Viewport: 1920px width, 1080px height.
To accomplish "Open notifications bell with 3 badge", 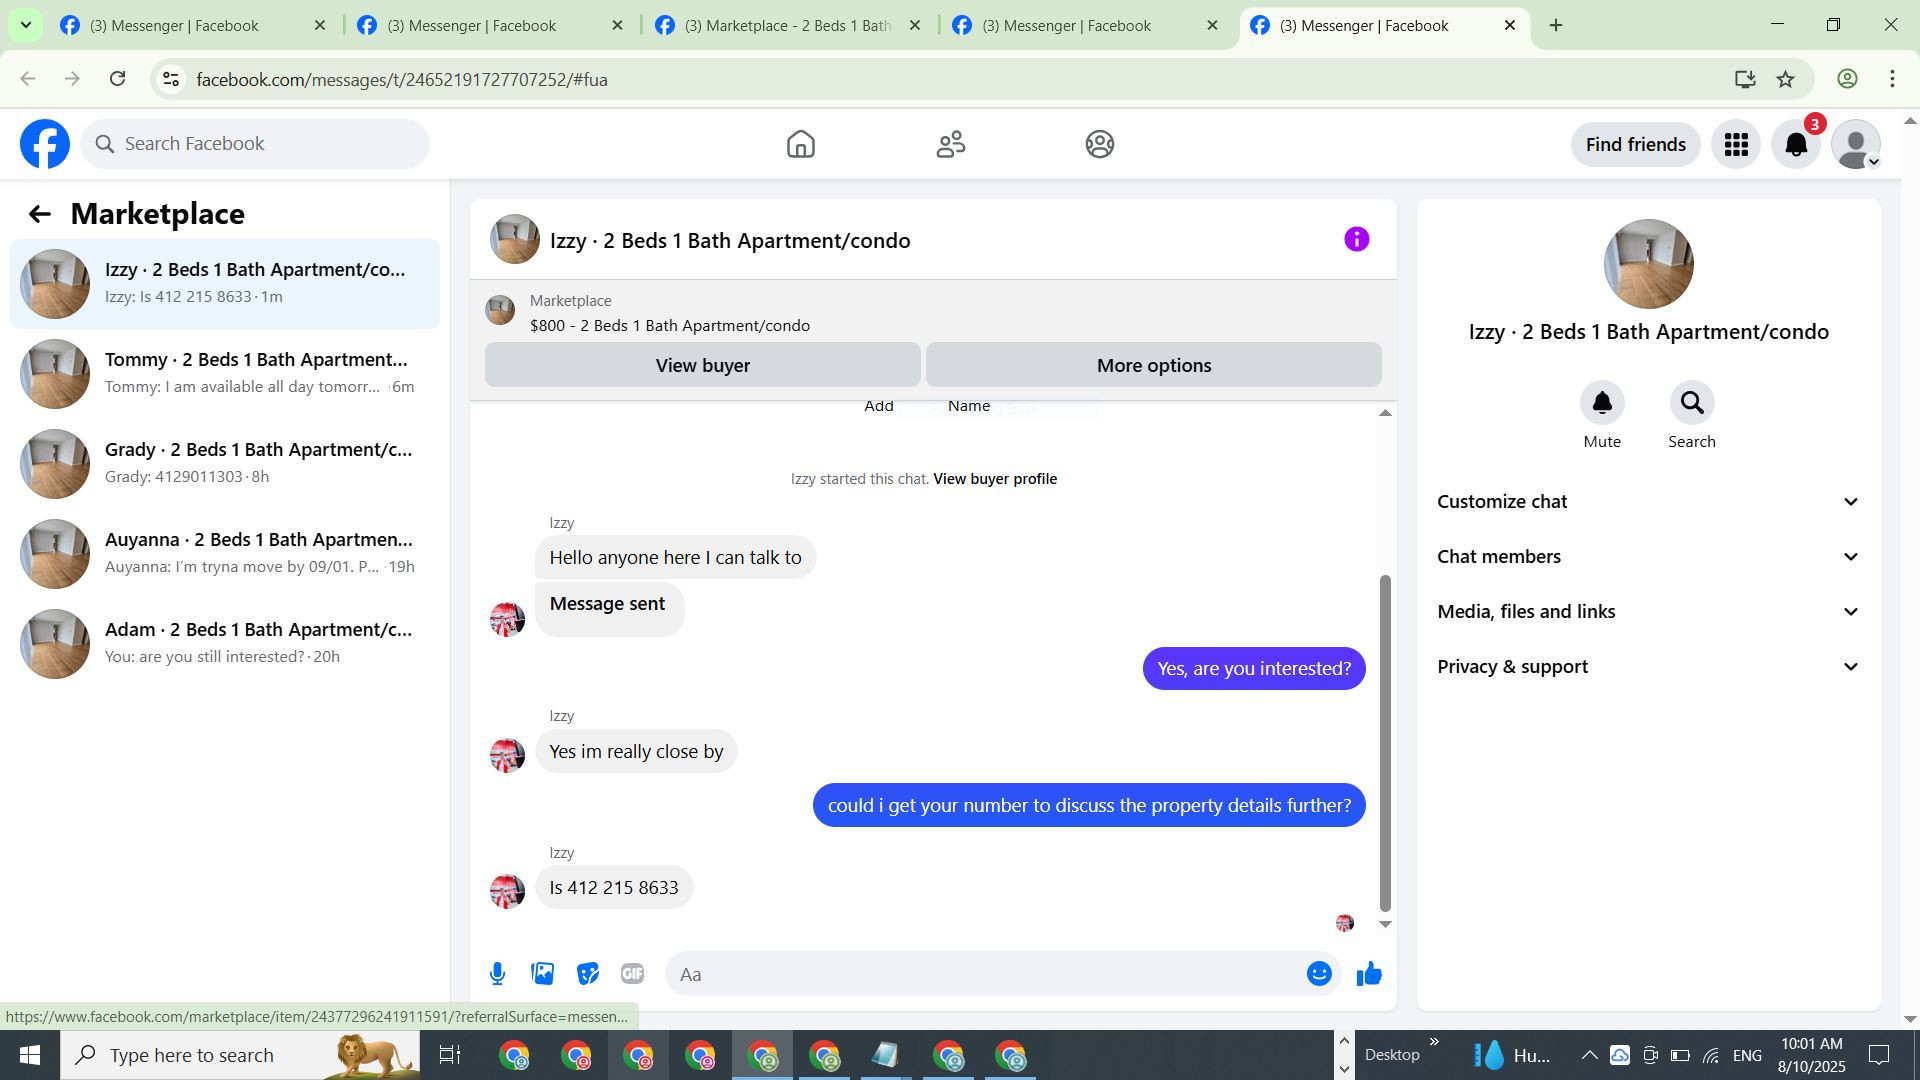I will tap(1797, 144).
